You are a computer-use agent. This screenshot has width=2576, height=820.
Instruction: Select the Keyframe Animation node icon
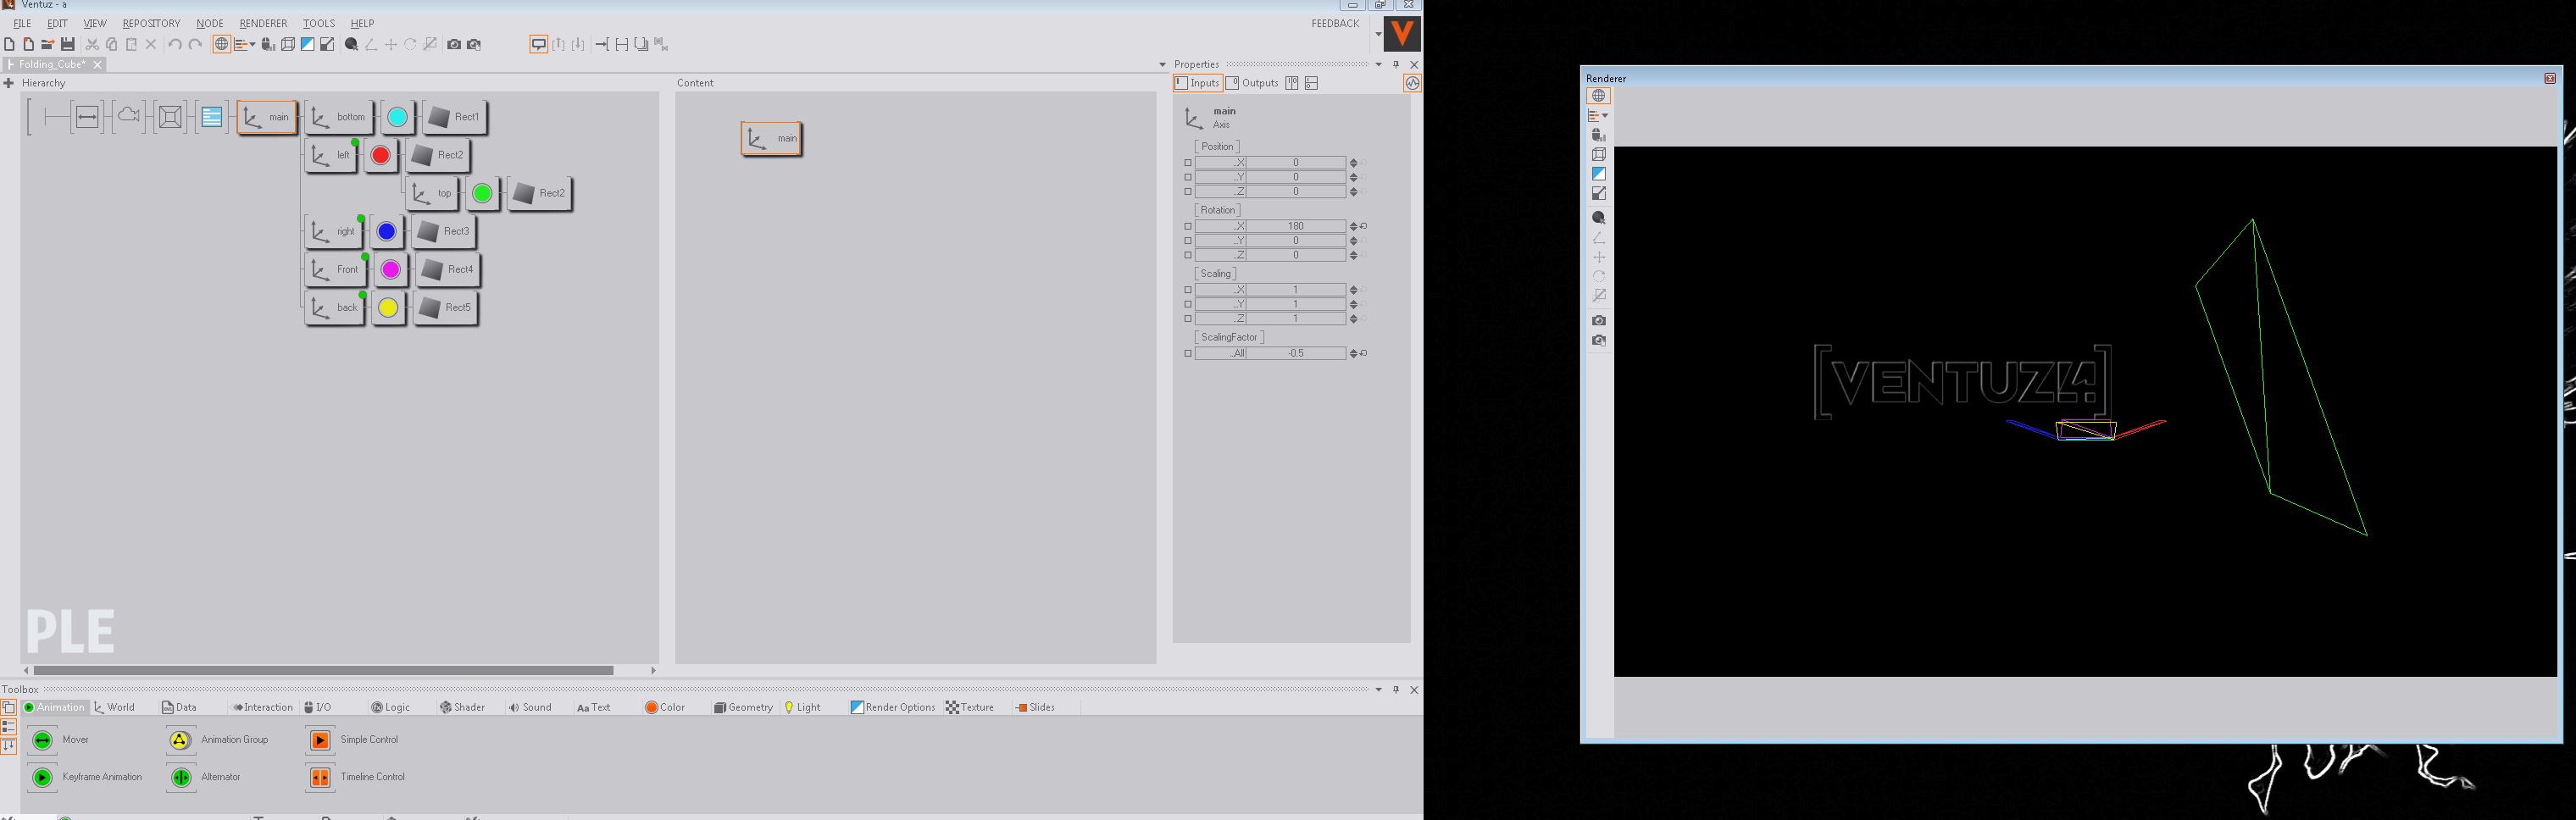pyautogui.click(x=42, y=777)
